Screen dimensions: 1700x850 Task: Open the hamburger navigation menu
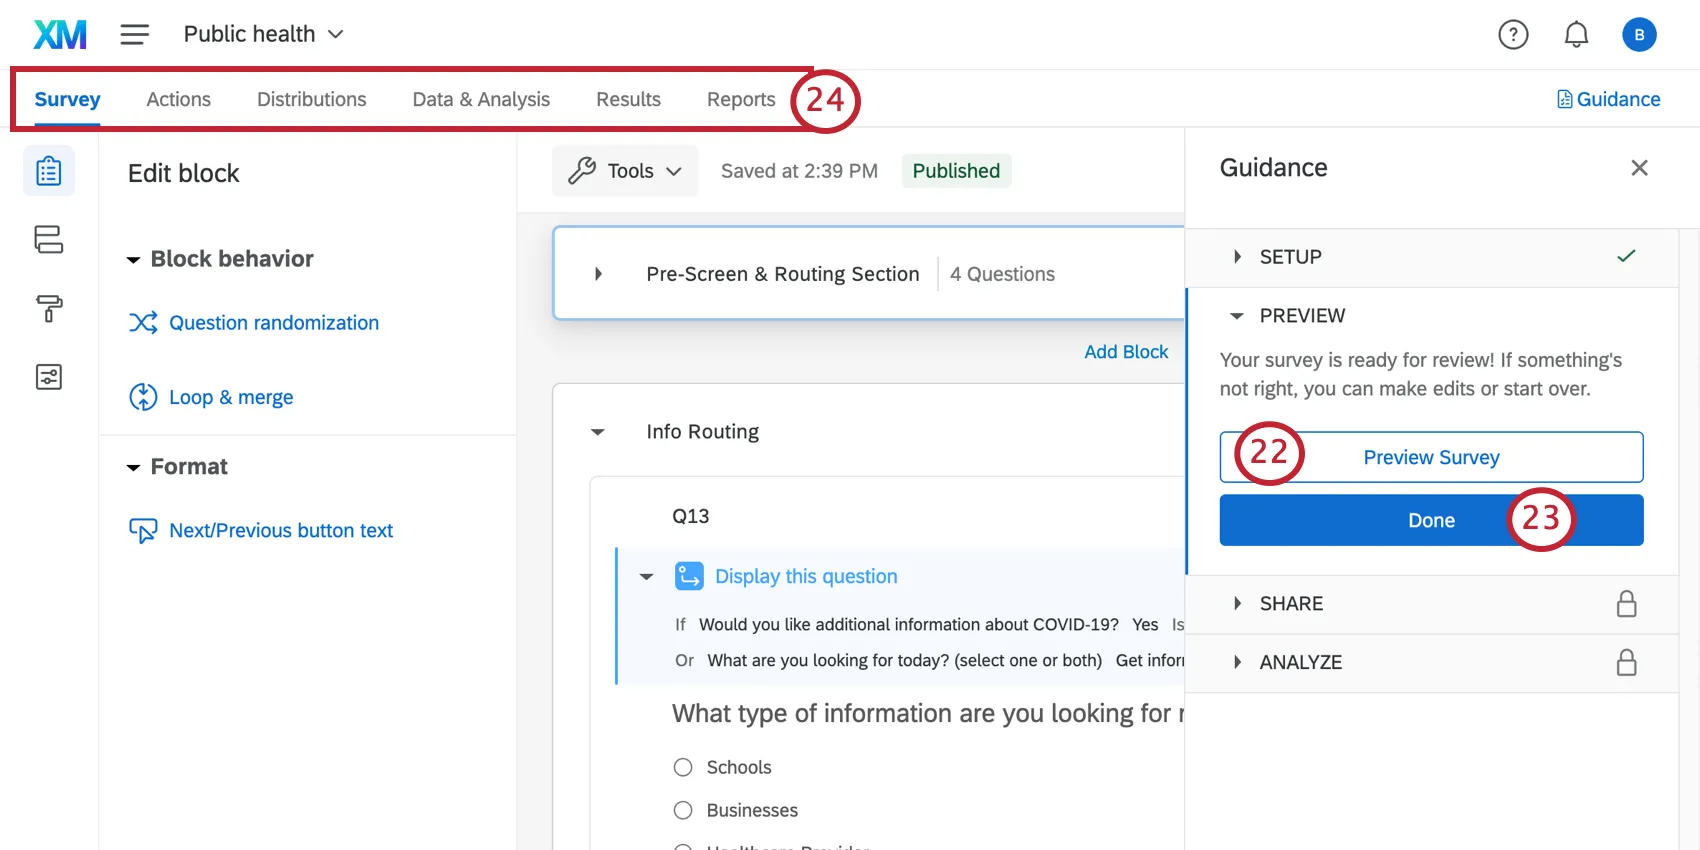135,35
